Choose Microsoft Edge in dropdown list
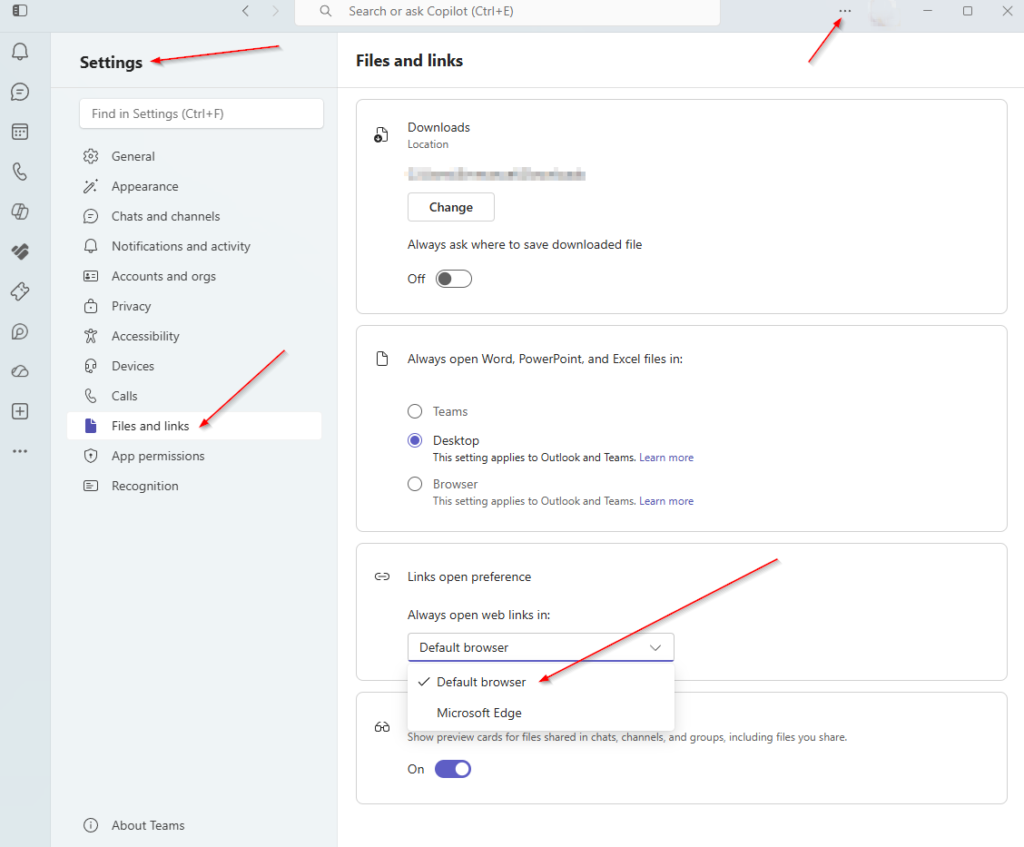This screenshot has height=847, width=1024. pyautogui.click(x=541, y=712)
